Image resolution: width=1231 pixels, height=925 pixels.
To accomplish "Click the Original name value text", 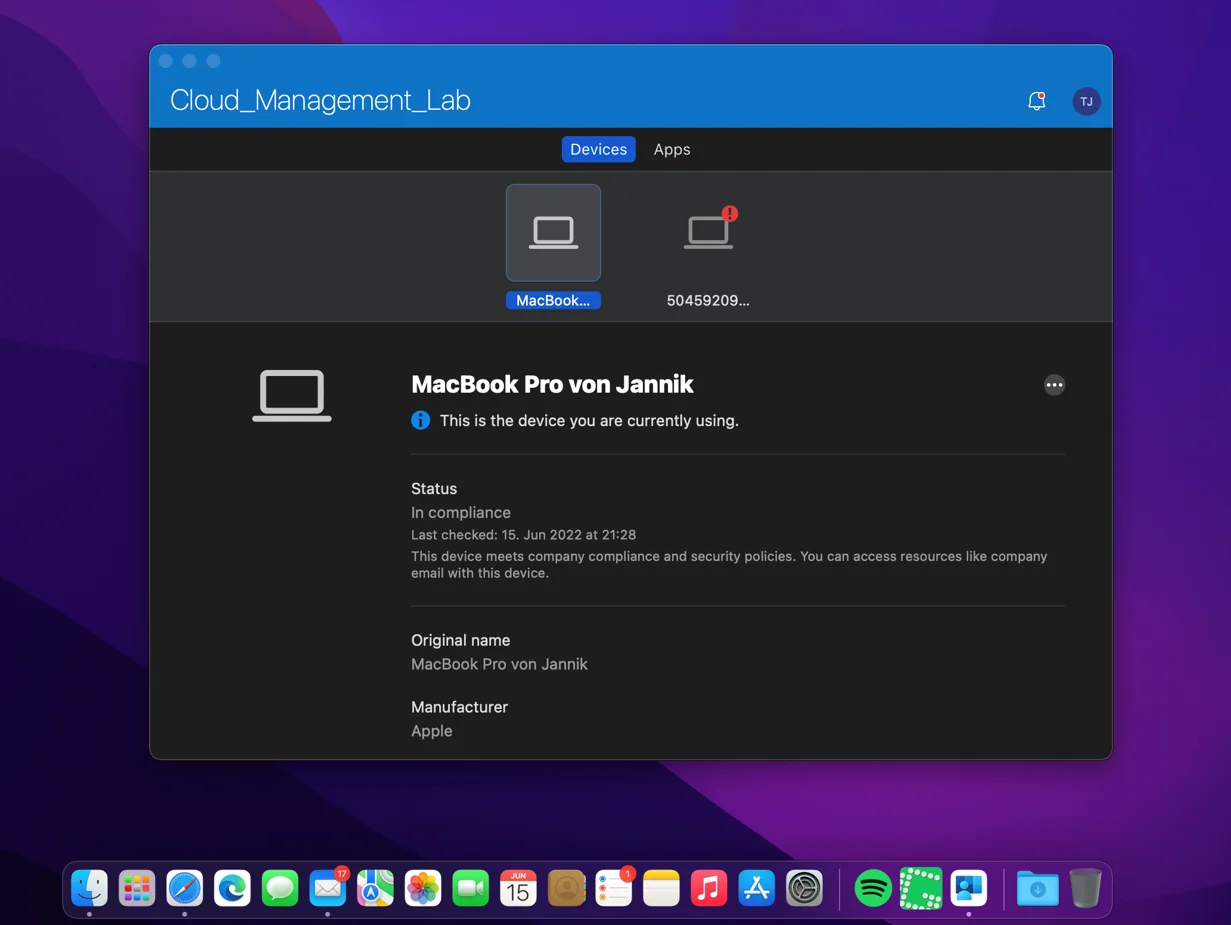I will (499, 664).
